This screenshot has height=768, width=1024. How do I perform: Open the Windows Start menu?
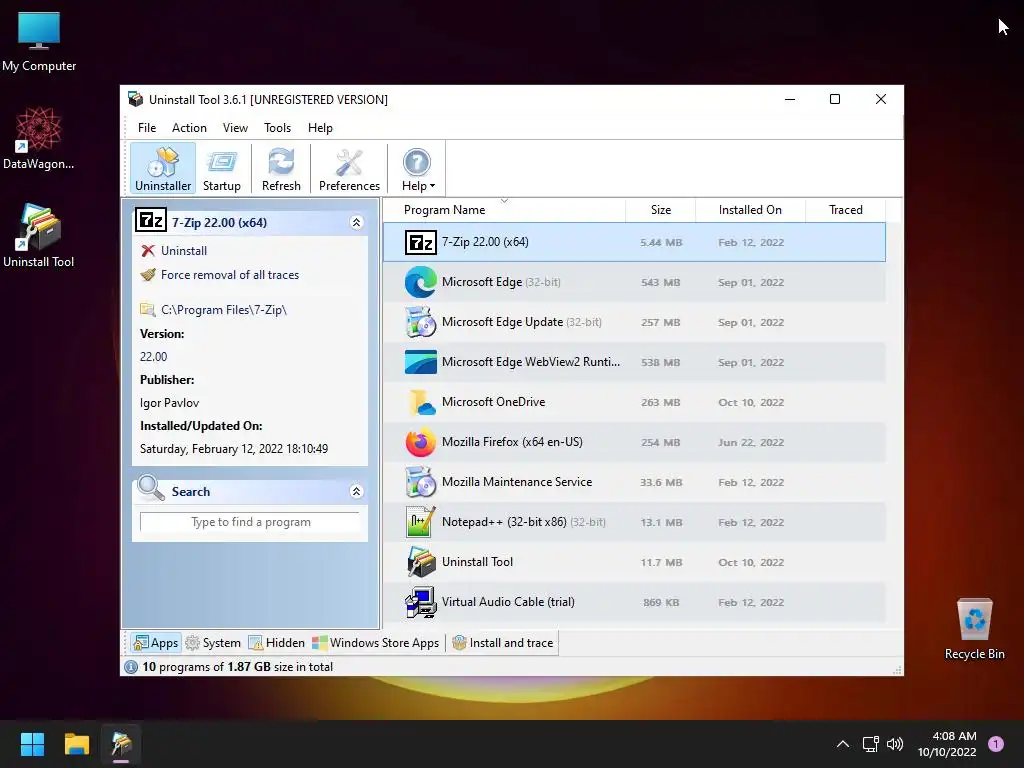pos(32,744)
